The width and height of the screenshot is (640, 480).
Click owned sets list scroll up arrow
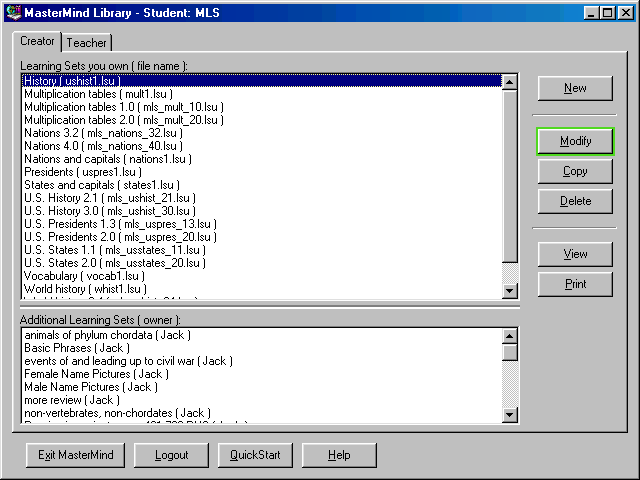509,82
